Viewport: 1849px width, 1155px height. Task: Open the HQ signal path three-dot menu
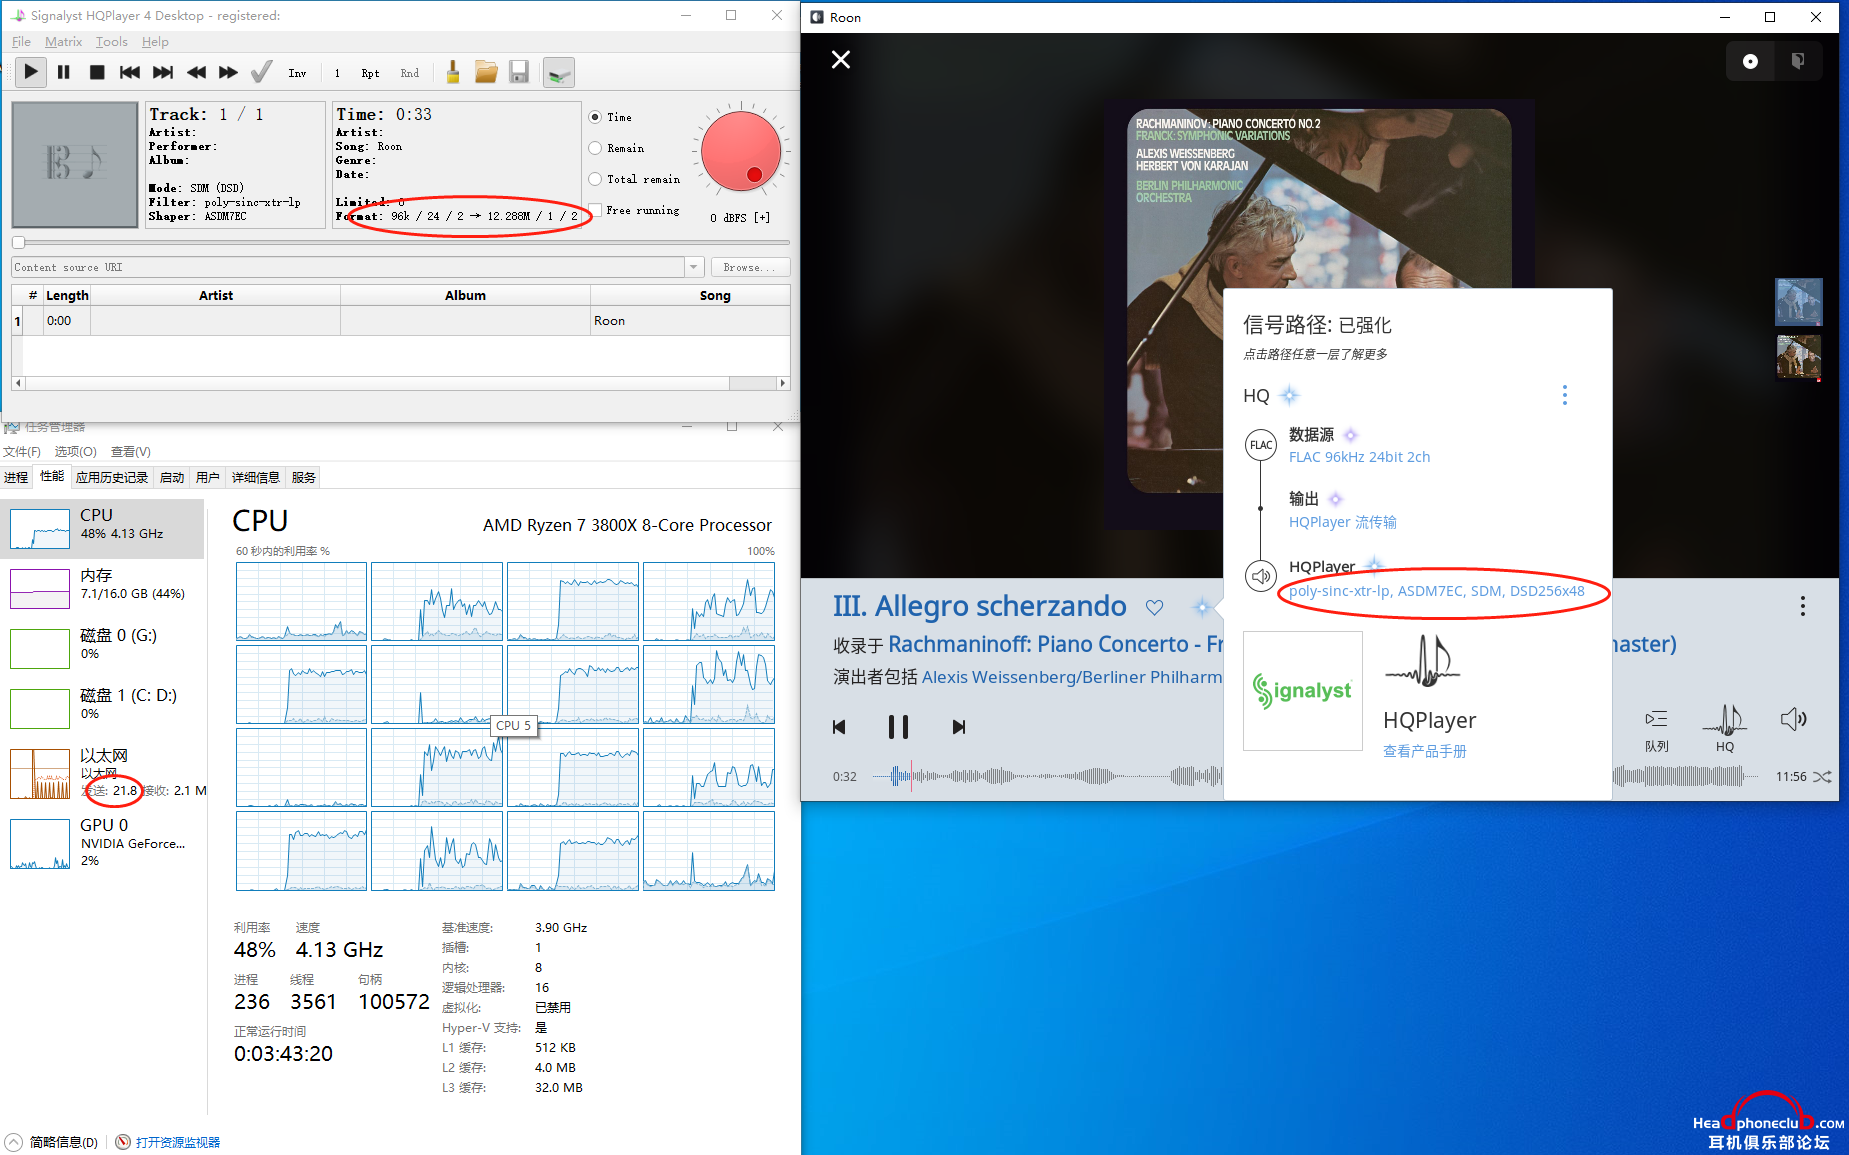tap(1565, 395)
